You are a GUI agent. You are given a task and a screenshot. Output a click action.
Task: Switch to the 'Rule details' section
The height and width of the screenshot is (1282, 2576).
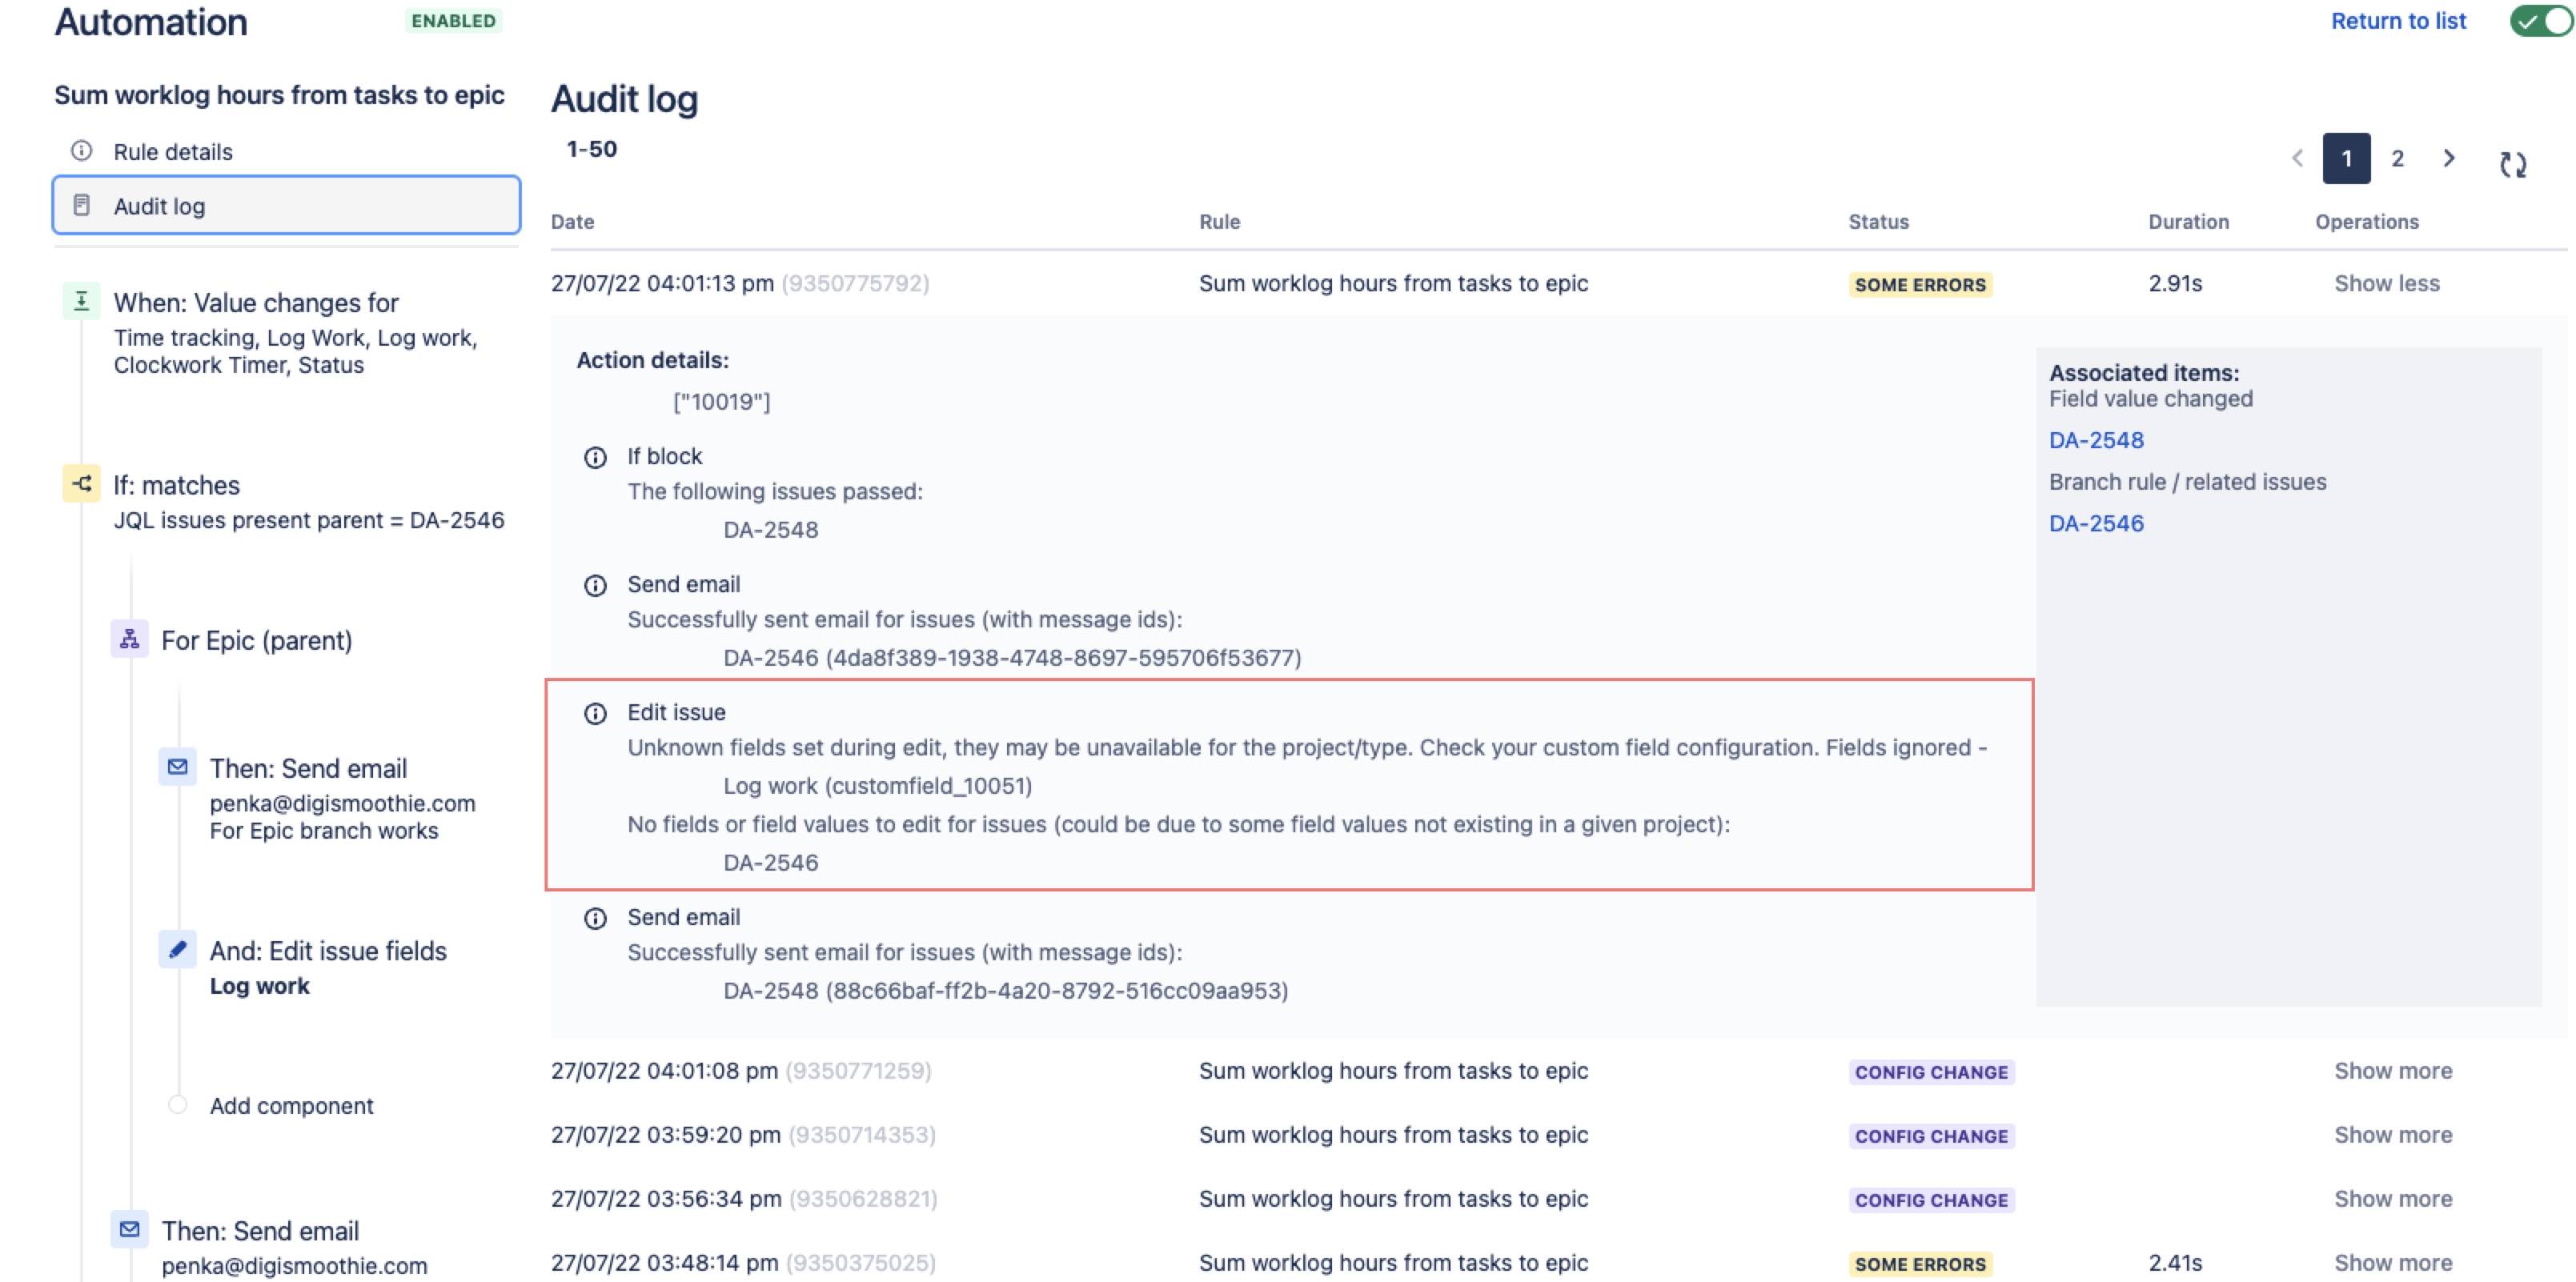coord(172,152)
